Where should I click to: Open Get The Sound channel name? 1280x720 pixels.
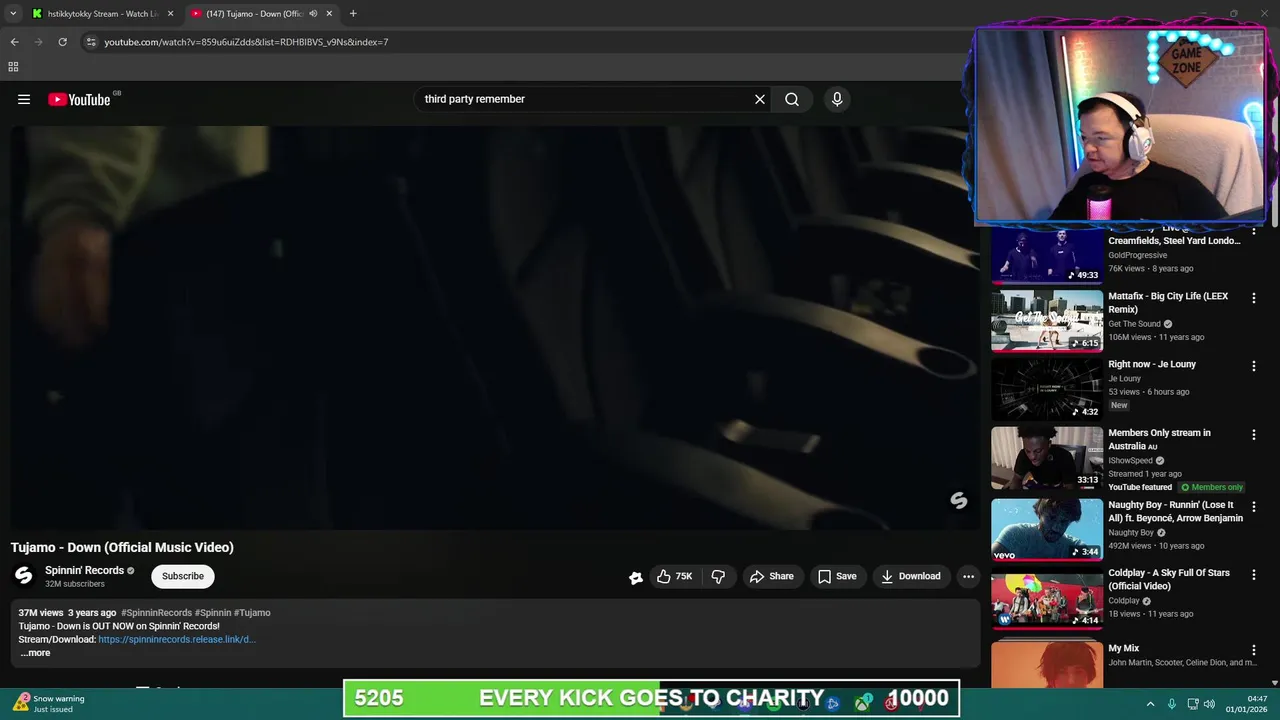[1134, 324]
